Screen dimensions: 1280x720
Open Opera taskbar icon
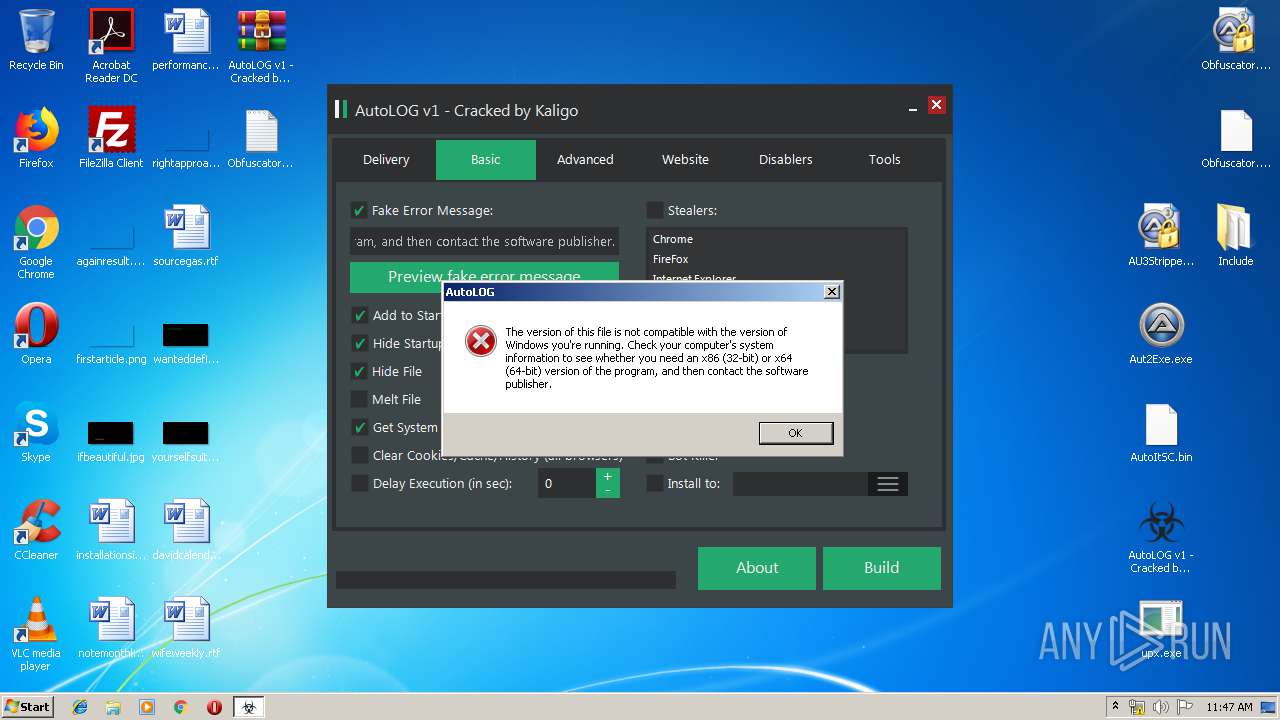tap(214, 707)
